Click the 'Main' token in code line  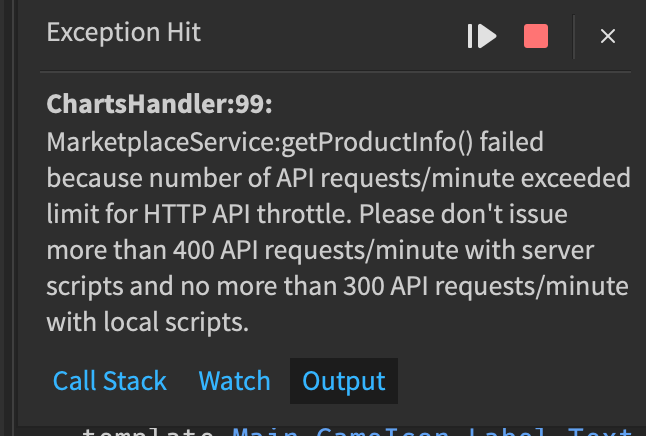click(x=265, y=432)
